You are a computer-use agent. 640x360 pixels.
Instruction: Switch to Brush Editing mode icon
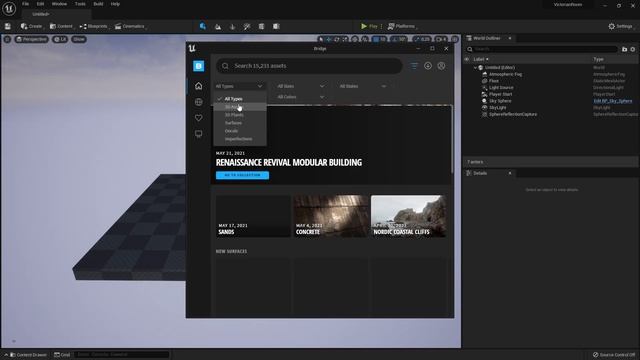tap(276, 27)
